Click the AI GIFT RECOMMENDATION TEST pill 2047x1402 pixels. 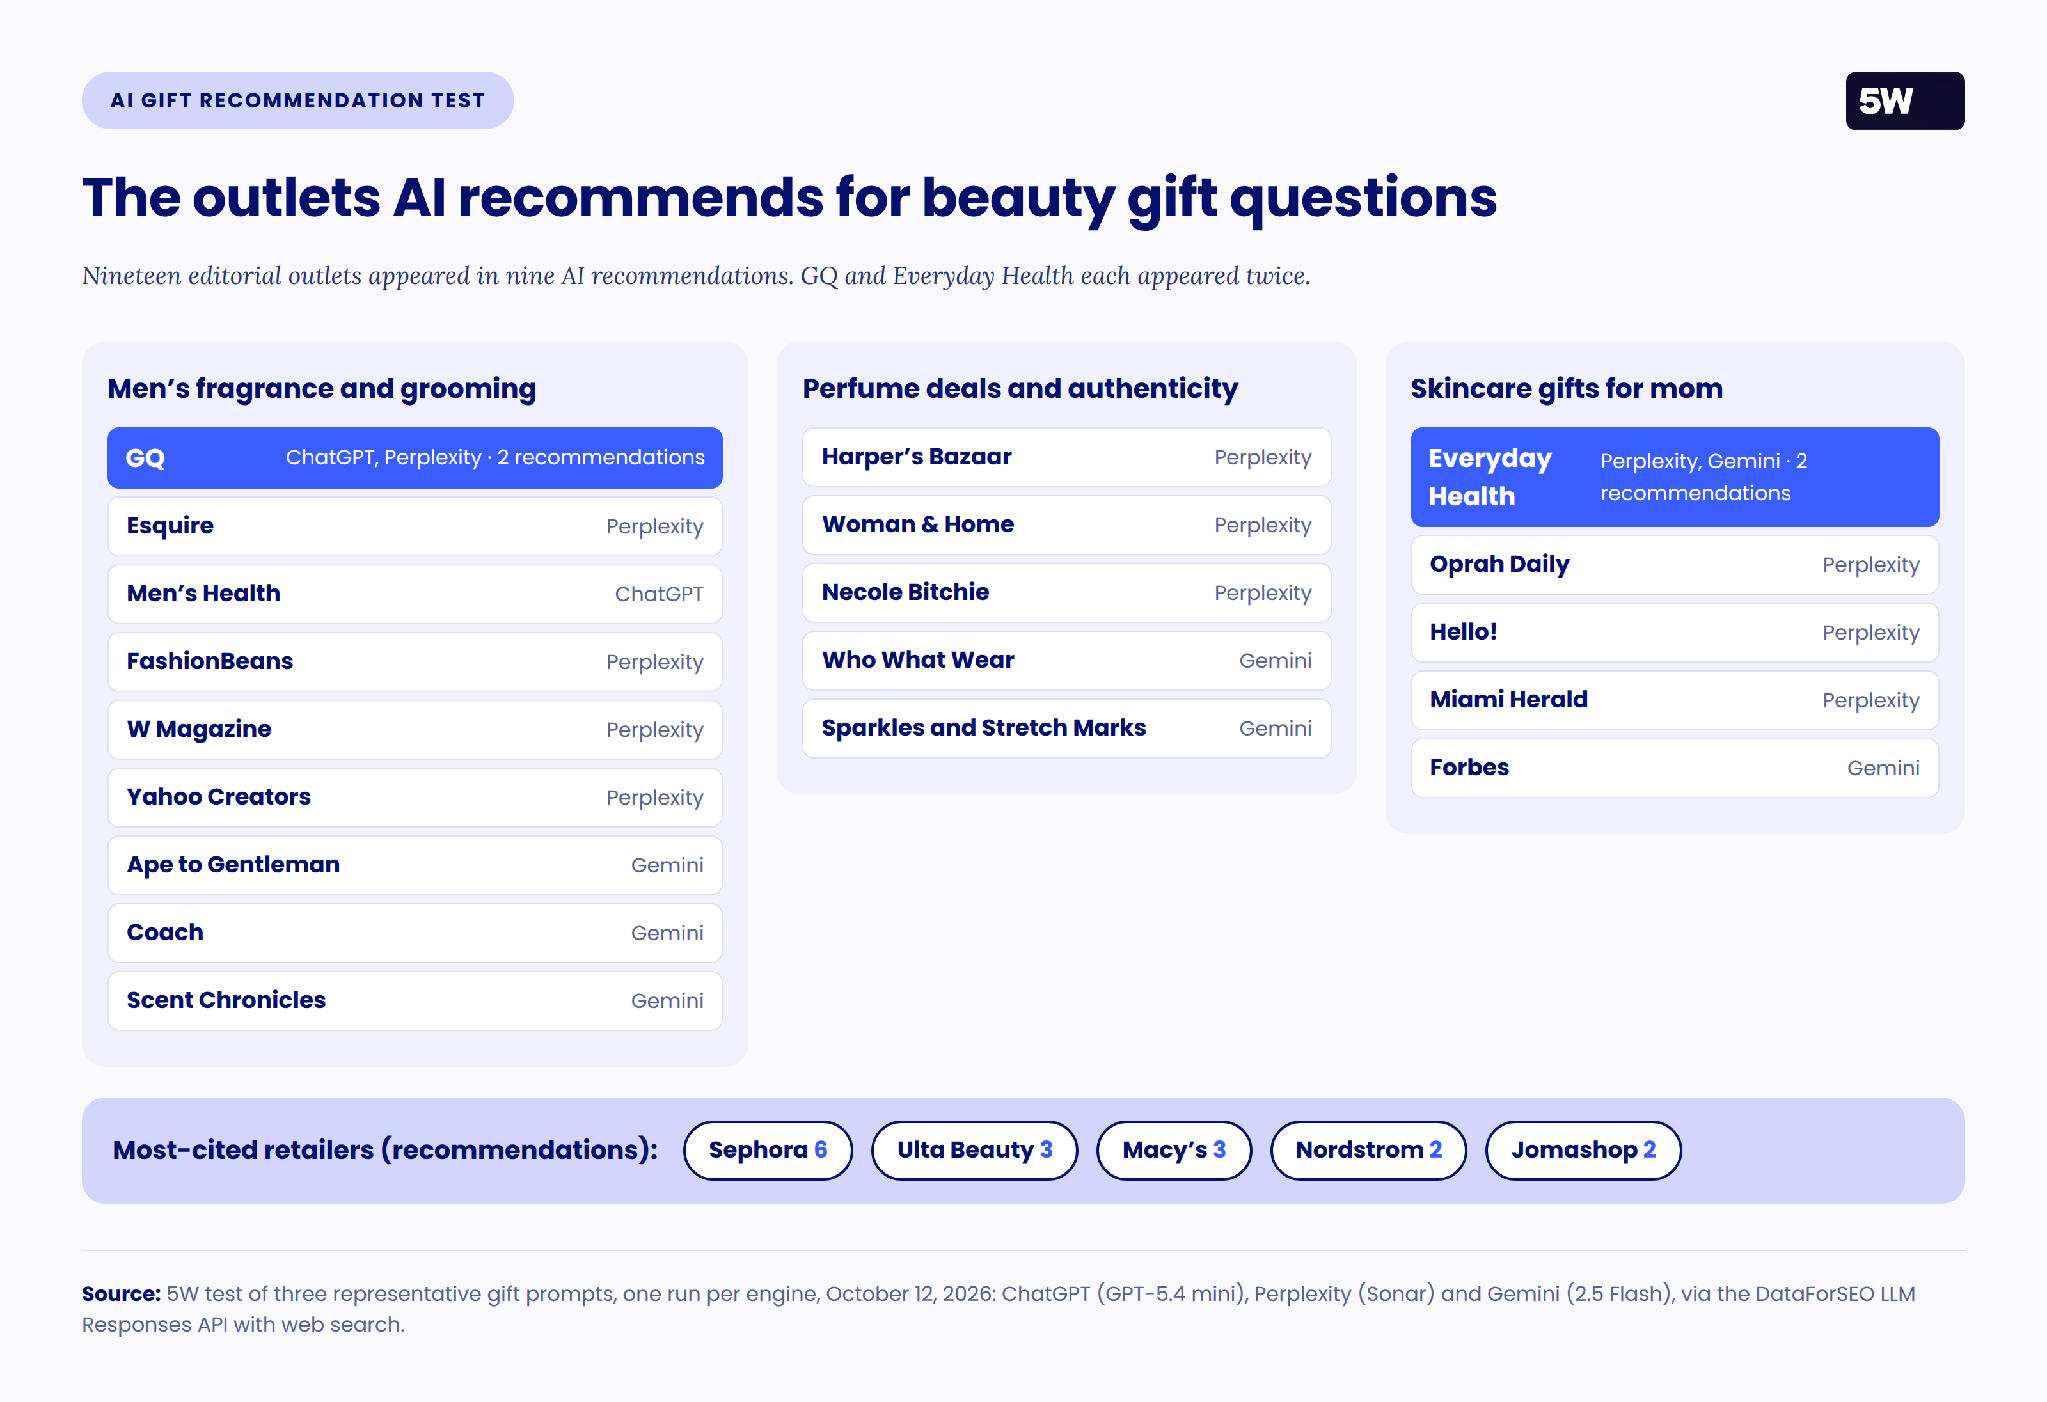point(298,100)
